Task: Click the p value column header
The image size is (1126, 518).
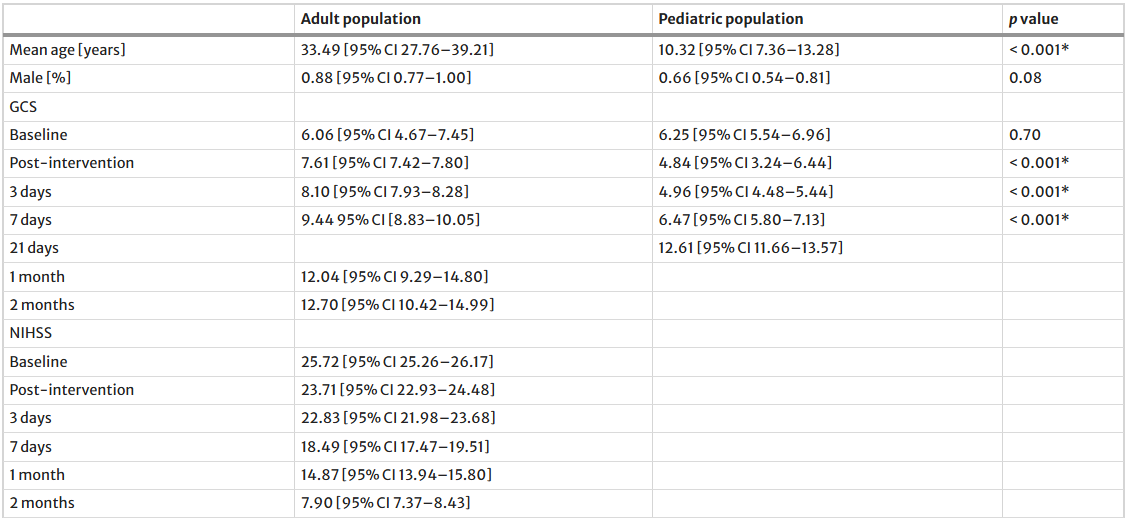Action: click(x=1033, y=19)
